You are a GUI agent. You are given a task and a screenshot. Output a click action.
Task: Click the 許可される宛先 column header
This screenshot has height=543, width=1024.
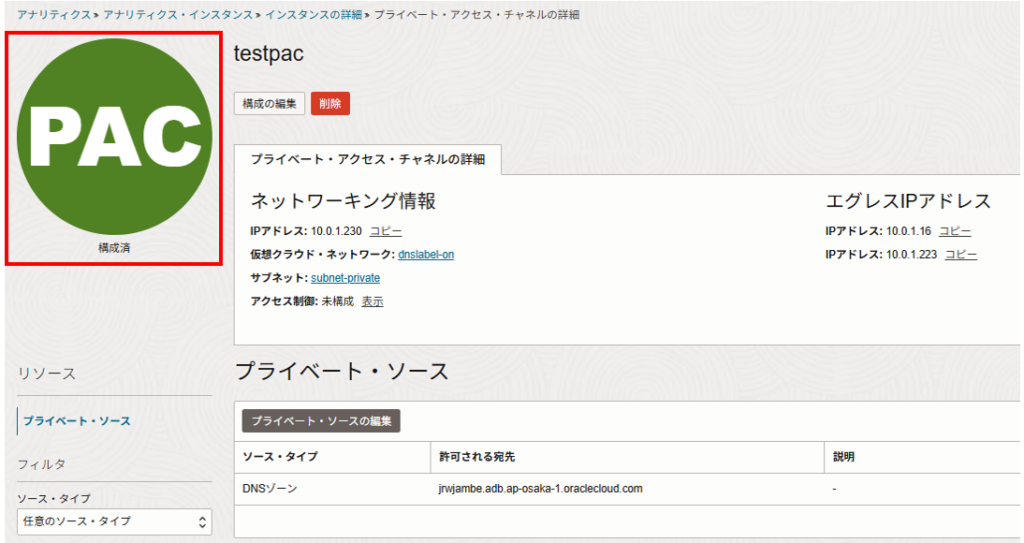click(x=476, y=457)
